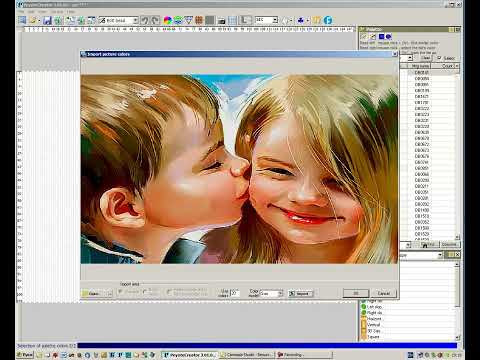The image size is (480, 360).
Task: Click the yellow icon near toolbar end
Action: tap(317, 20)
